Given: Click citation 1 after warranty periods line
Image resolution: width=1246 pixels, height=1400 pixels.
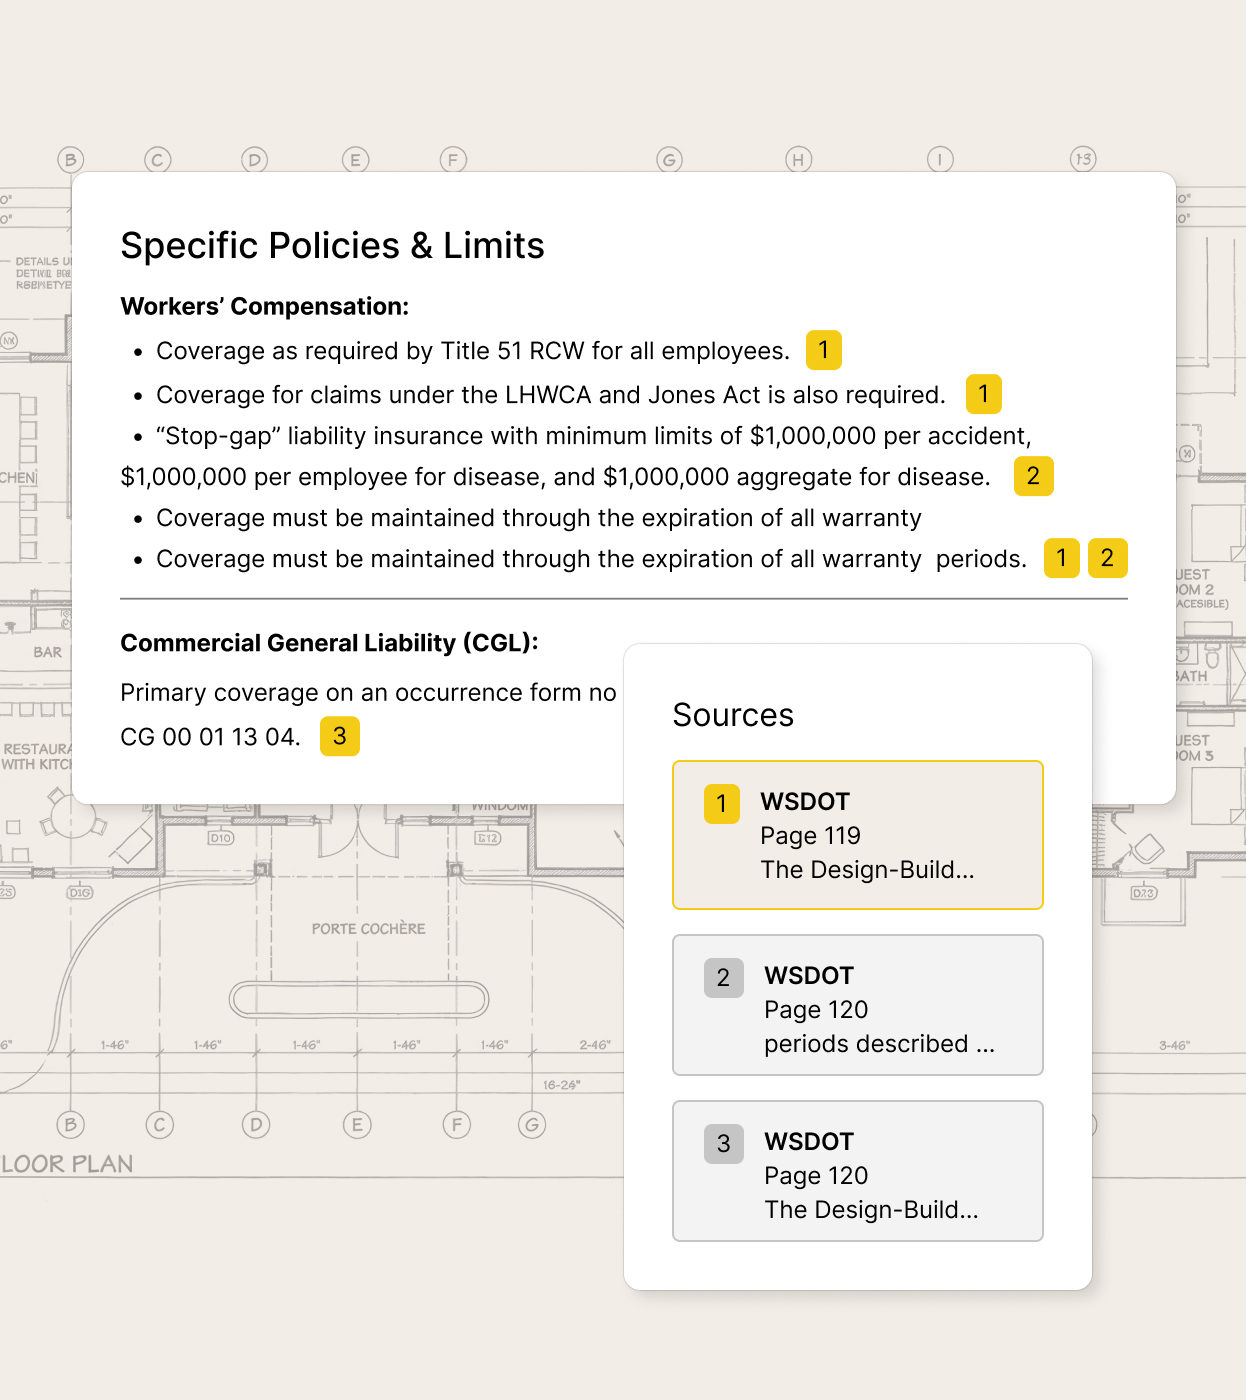Looking at the screenshot, I should click(1061, 558).
